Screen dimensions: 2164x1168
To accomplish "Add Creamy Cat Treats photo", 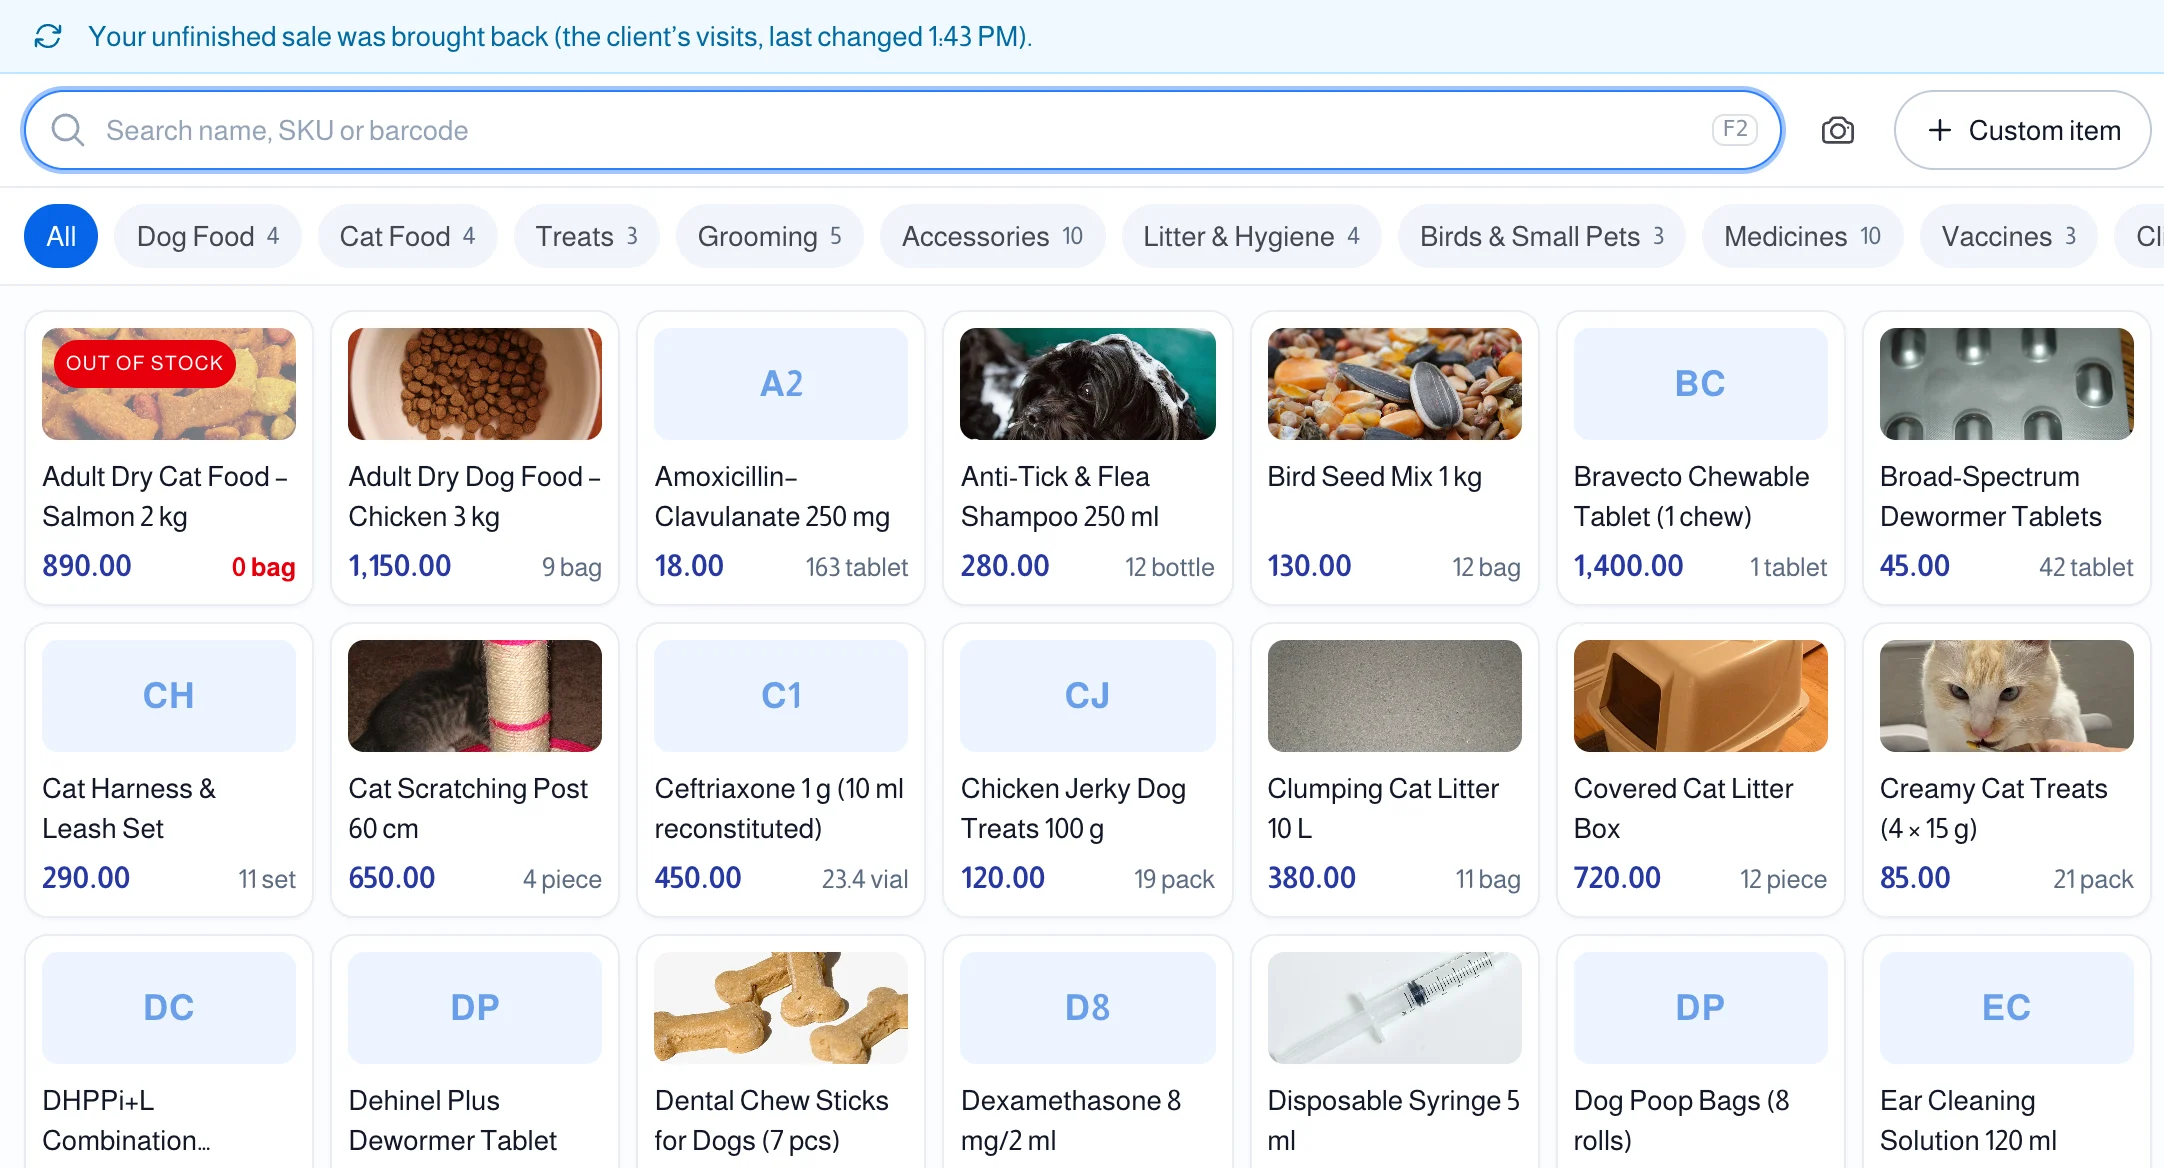I will tap(2007, 696).
